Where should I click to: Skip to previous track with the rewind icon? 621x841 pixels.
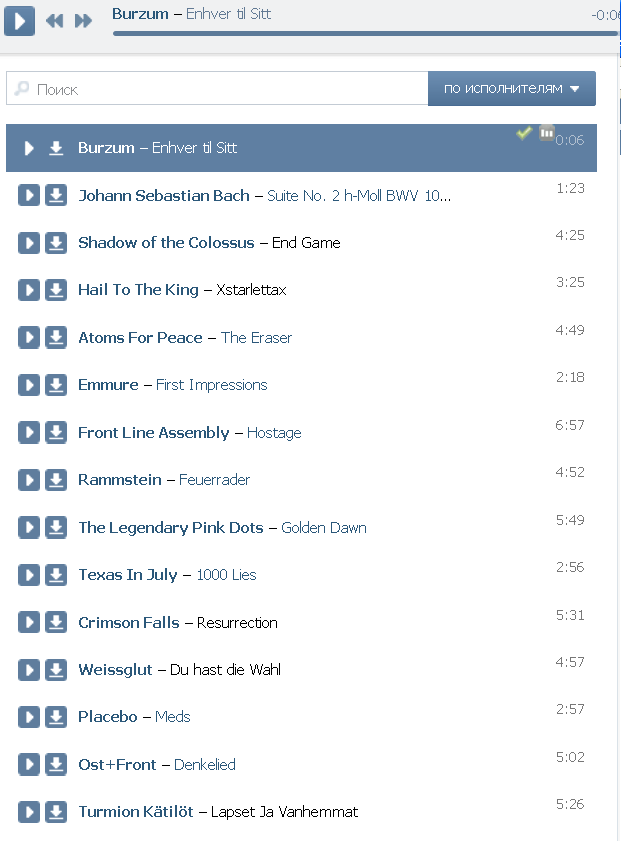coord(55,21)
